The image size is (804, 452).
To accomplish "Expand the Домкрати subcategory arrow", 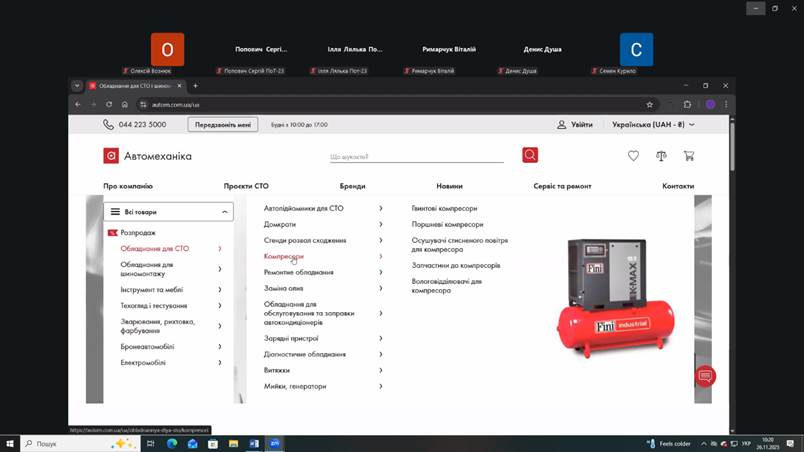I will [381, 224].
